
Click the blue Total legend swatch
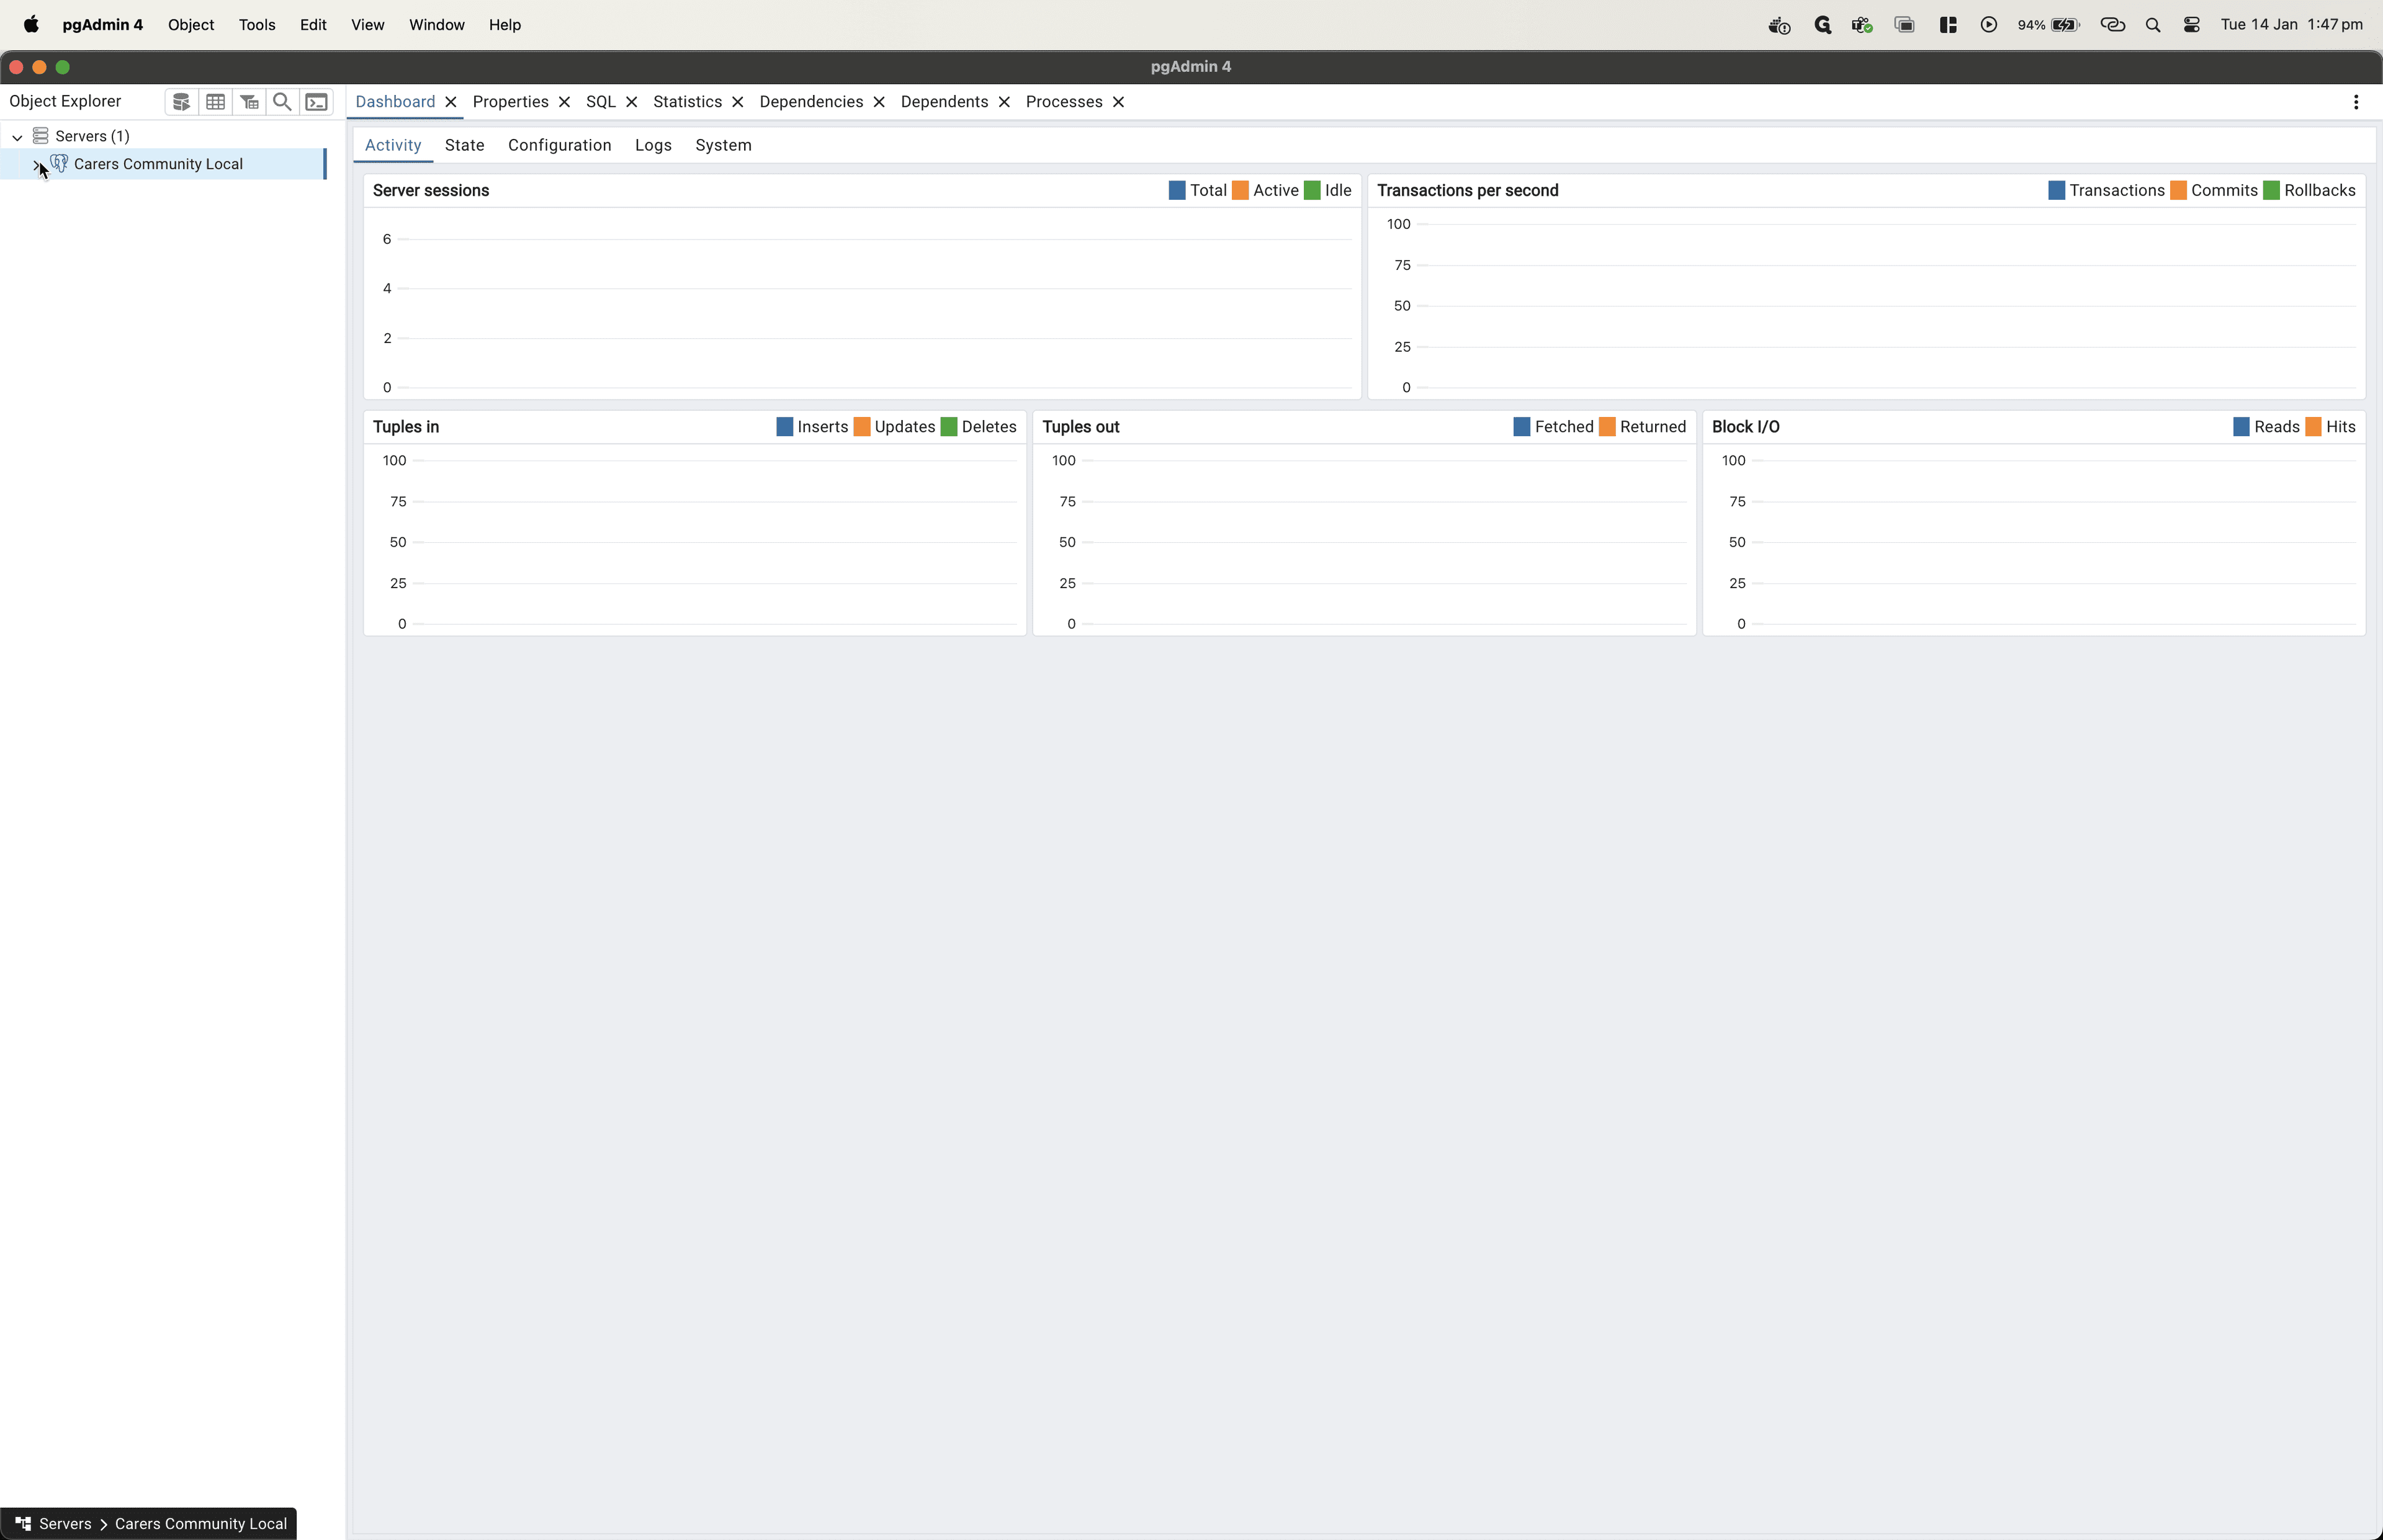1177,190
